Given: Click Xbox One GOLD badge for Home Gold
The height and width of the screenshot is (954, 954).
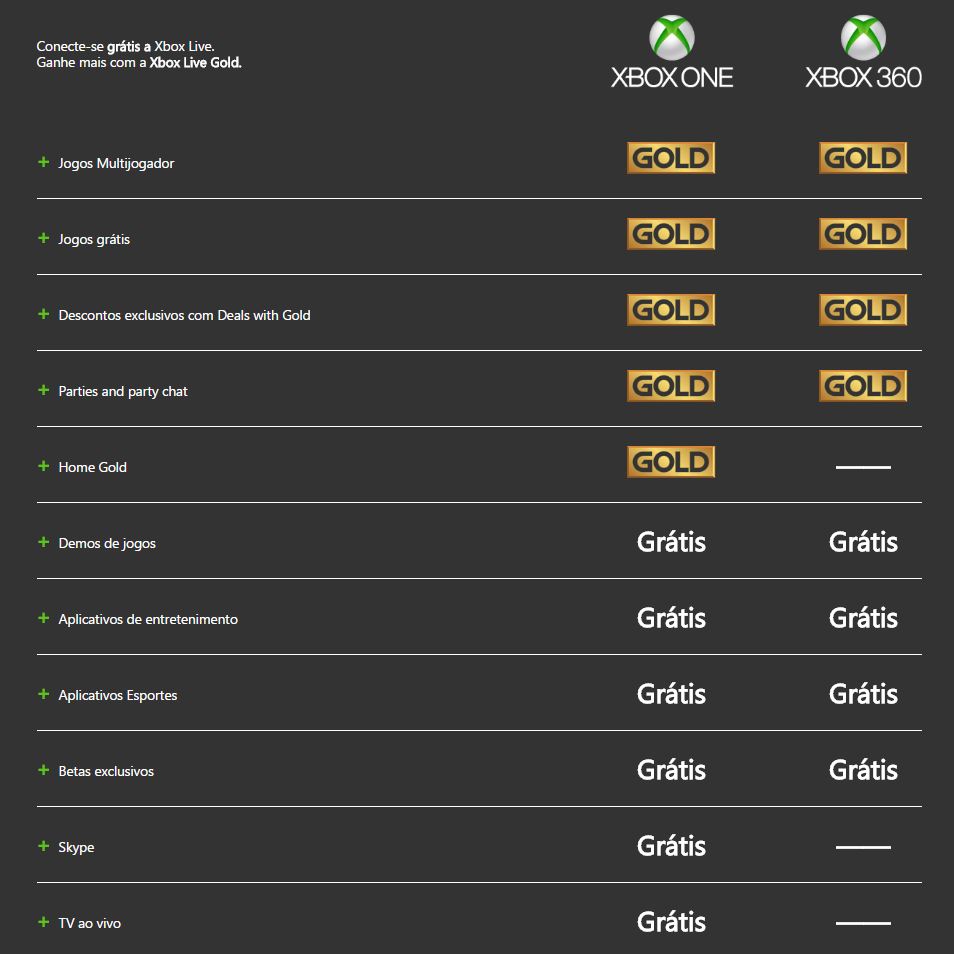Looking at the screenshot, I should pos(671,462).
